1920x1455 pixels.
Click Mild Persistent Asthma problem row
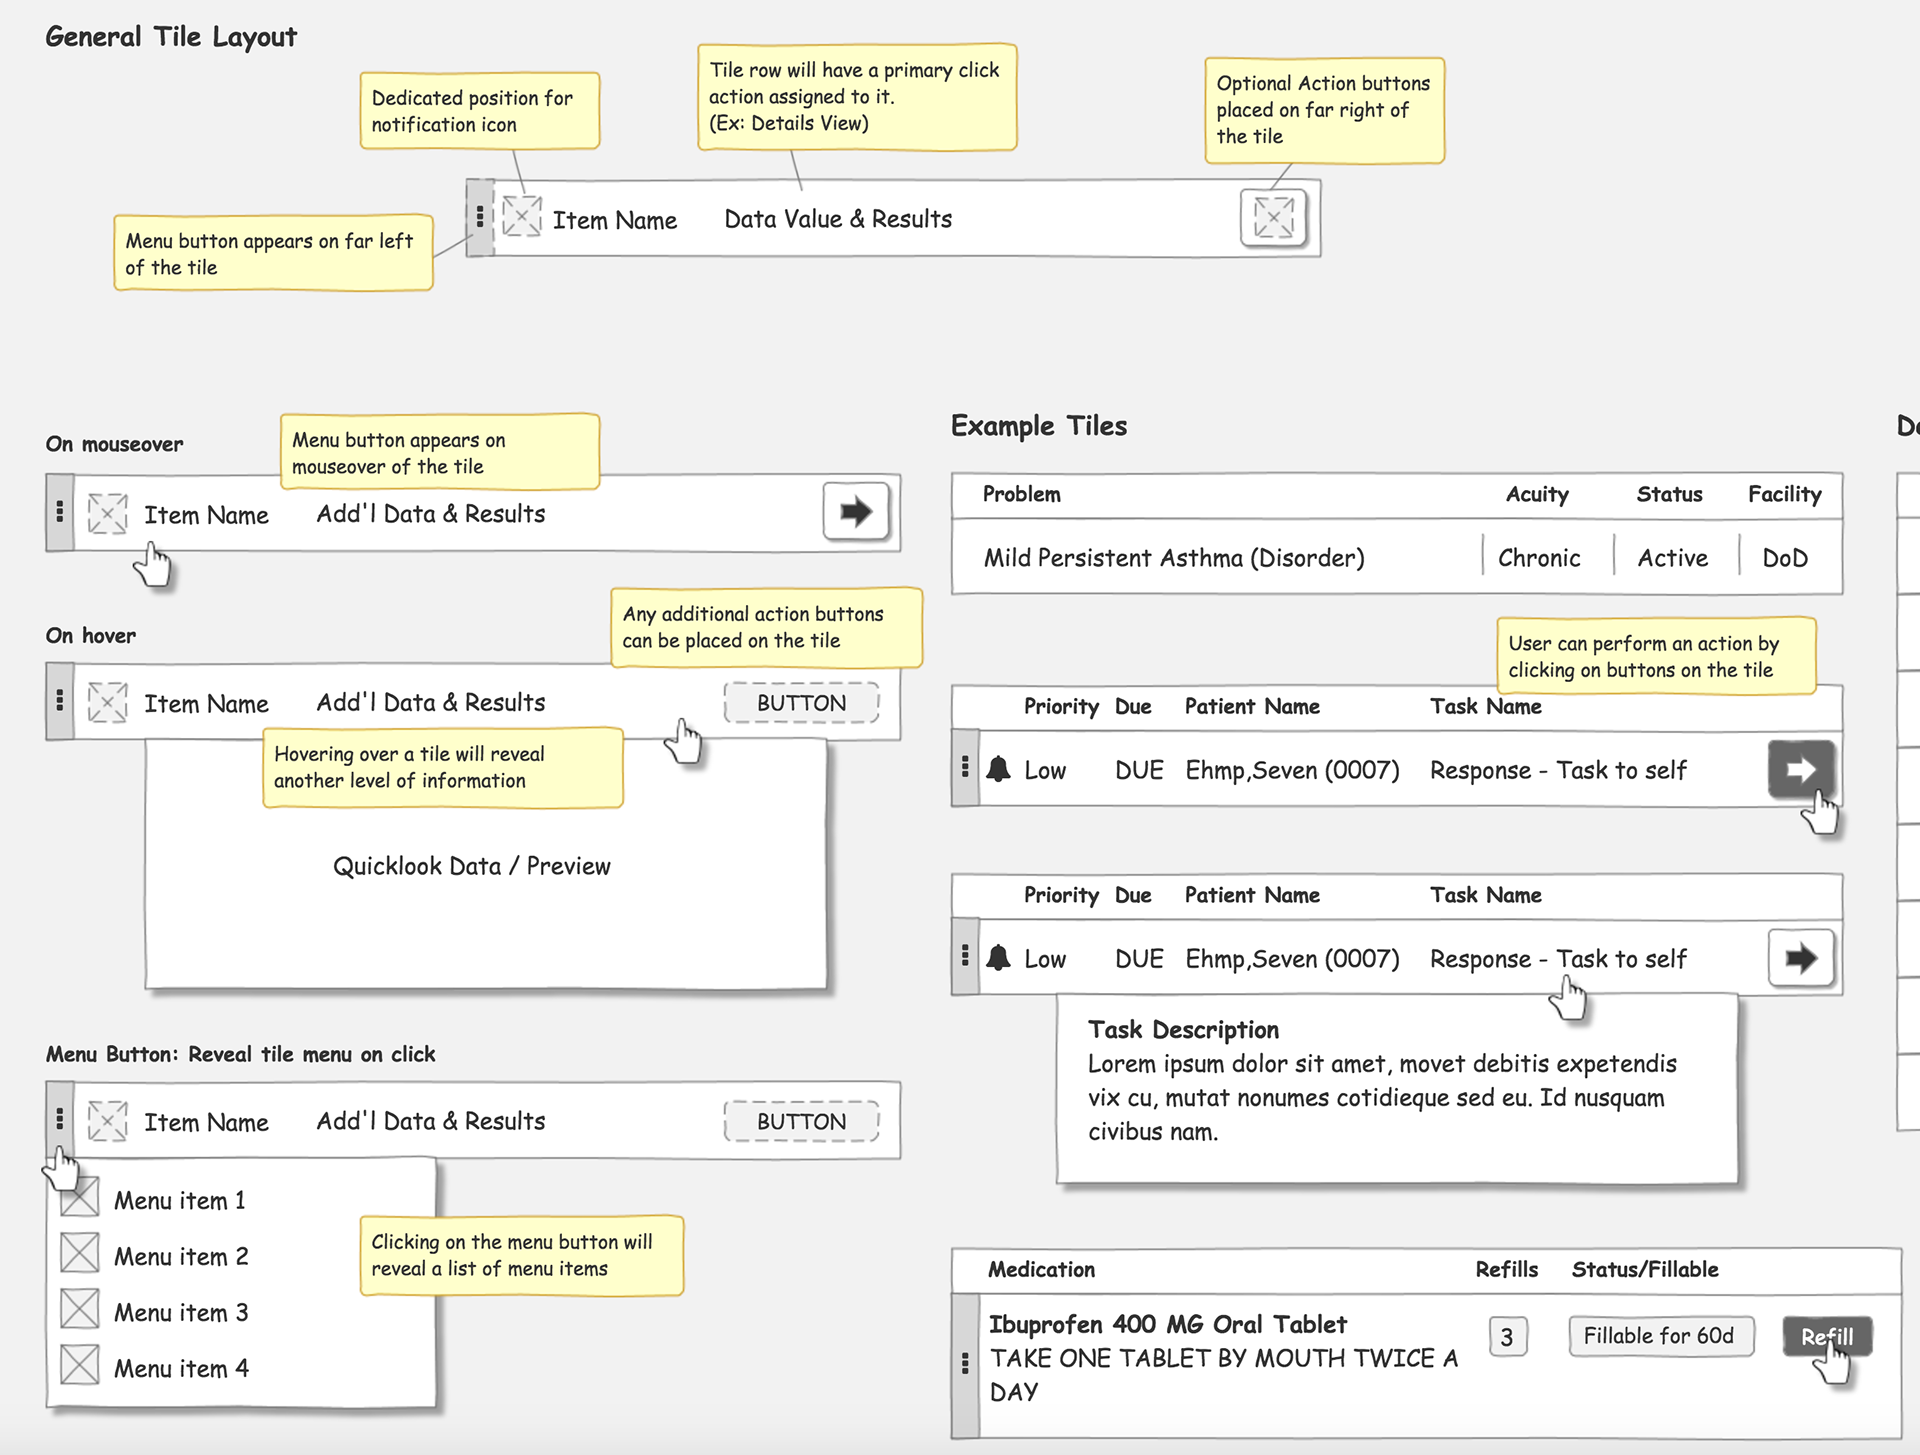tap(1173, 558)
